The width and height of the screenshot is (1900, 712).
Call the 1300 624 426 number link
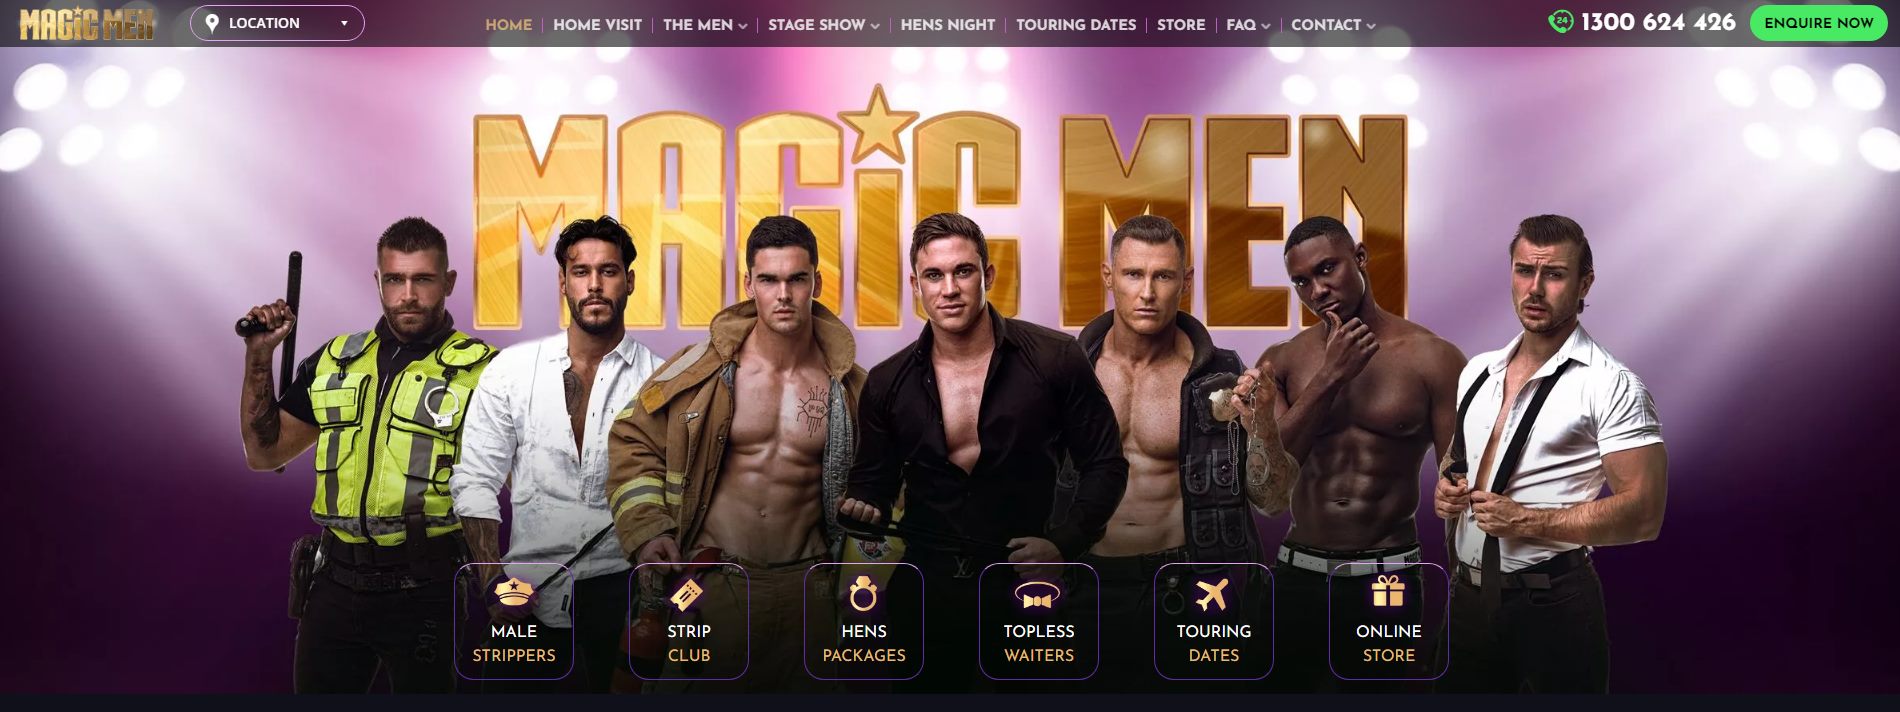pyautogui.click(x=1658, y=22)
